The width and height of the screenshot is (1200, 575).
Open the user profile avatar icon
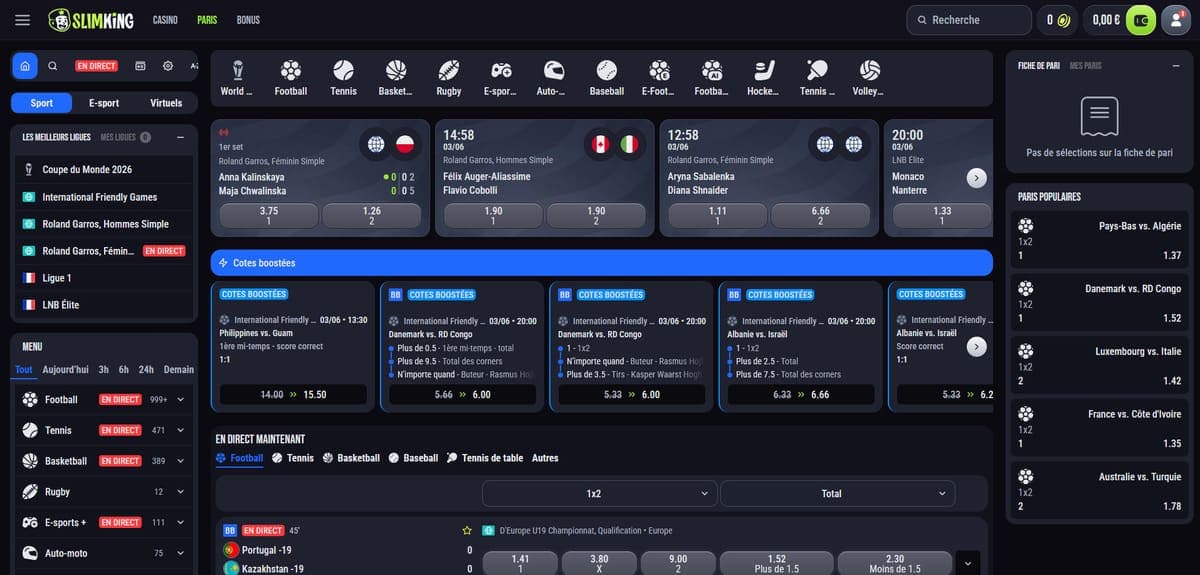[x=1175, y=20]
